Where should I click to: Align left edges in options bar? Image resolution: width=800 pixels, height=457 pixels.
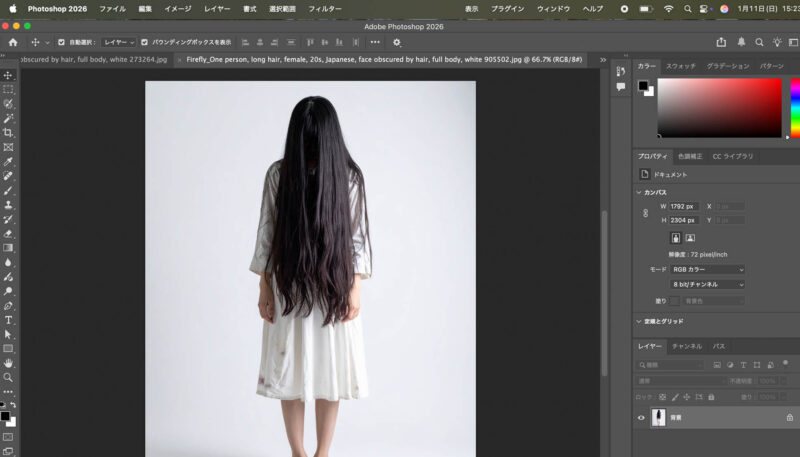245,42
